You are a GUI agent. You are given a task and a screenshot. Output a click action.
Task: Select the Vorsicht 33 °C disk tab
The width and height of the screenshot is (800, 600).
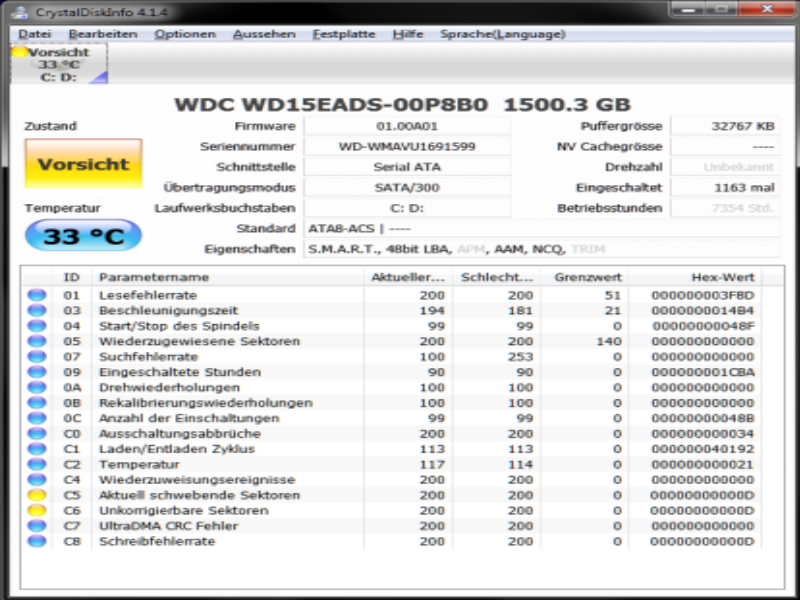coord(59,64)
